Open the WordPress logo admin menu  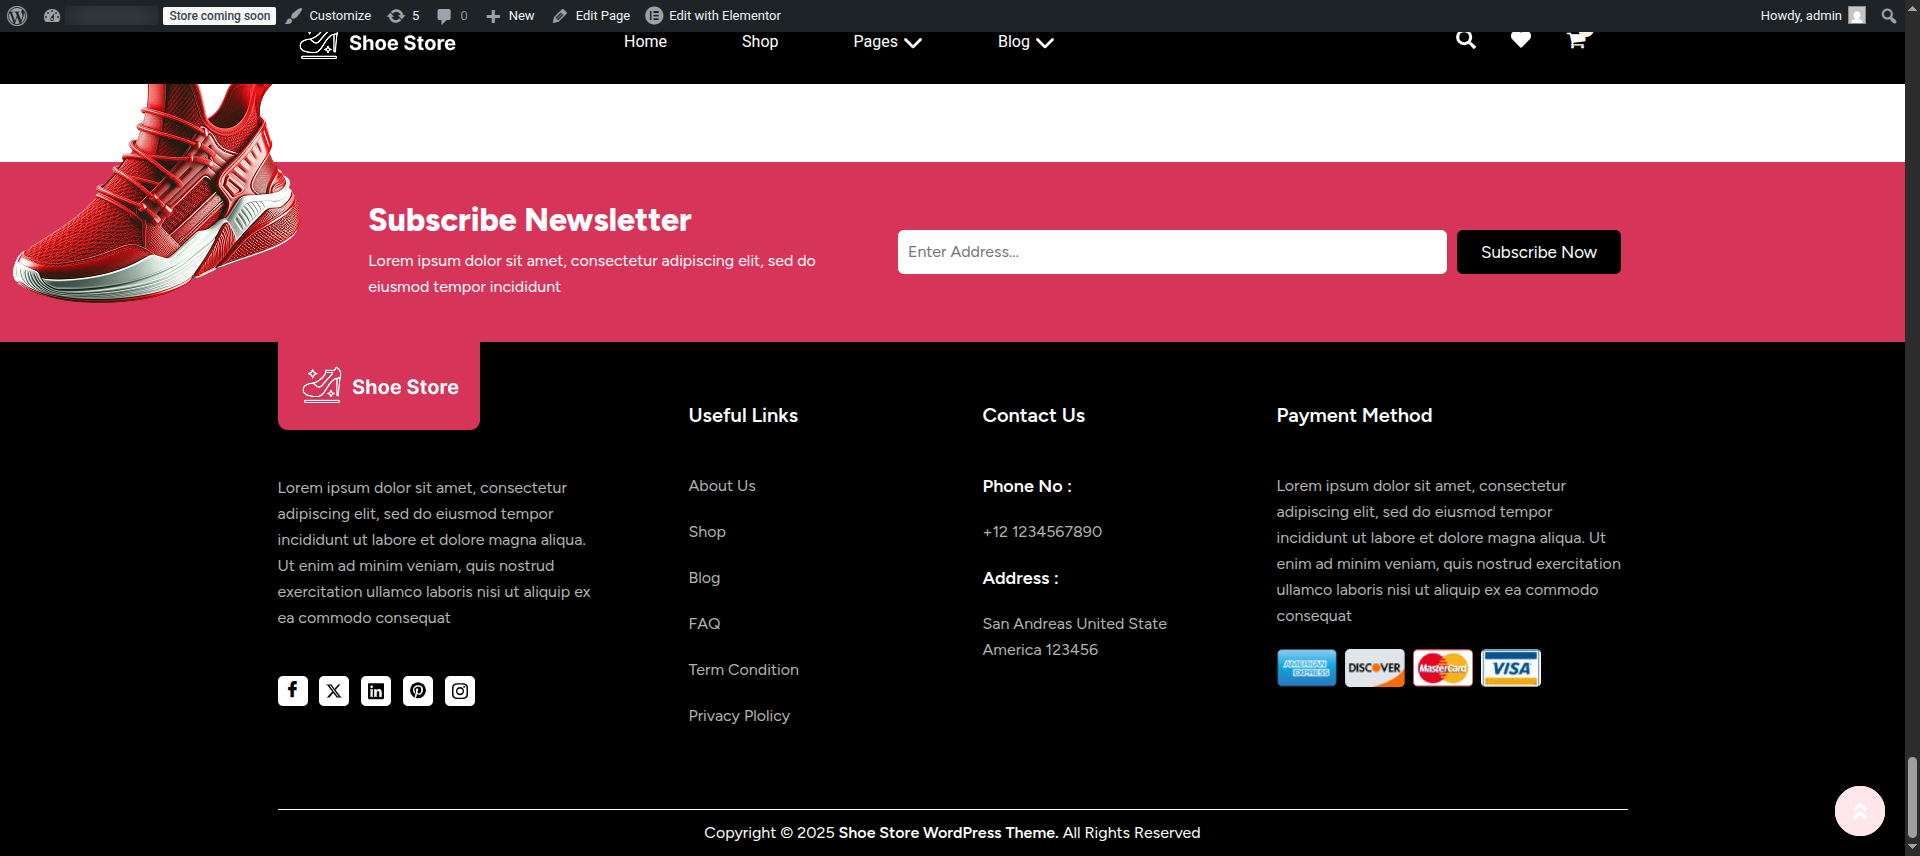click(x=17, y=16)
